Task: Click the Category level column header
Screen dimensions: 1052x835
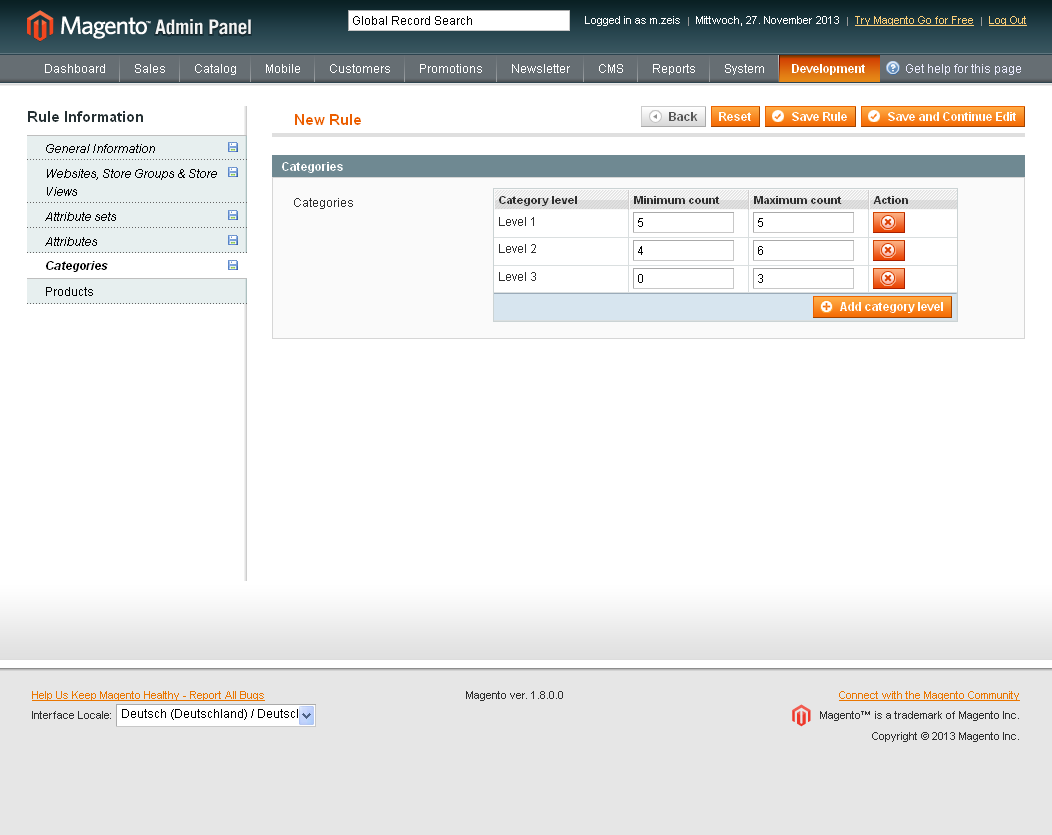Action: coord(561,200)
